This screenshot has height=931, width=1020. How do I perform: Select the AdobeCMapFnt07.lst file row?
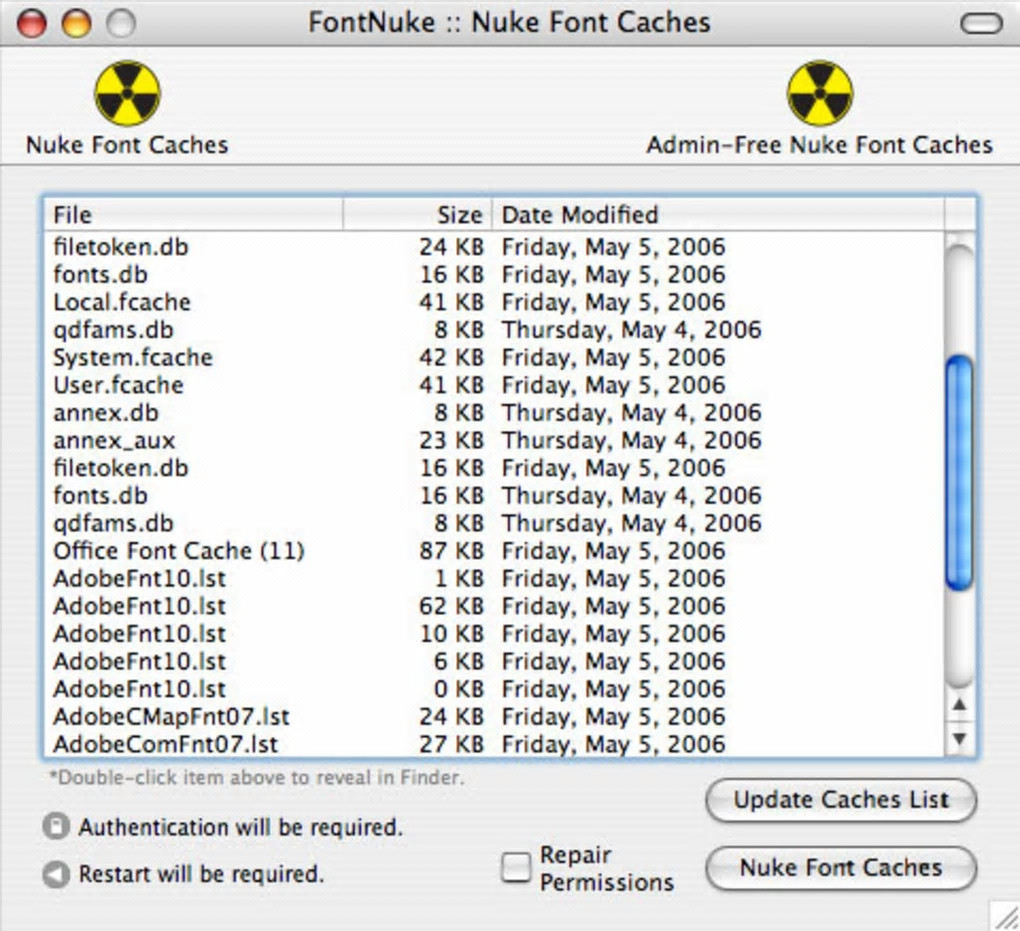171,717
